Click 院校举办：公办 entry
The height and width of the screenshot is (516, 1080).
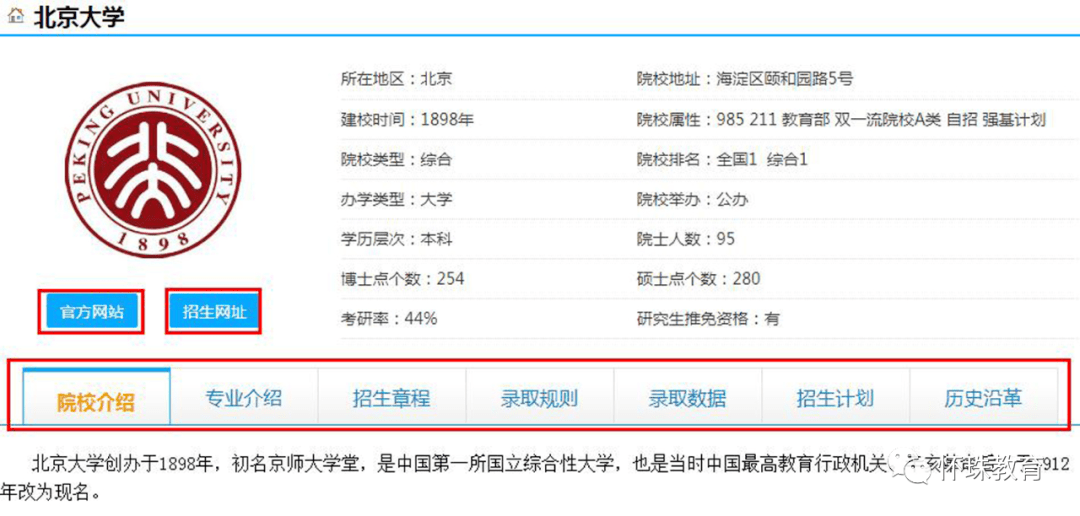tap(692, 200)
